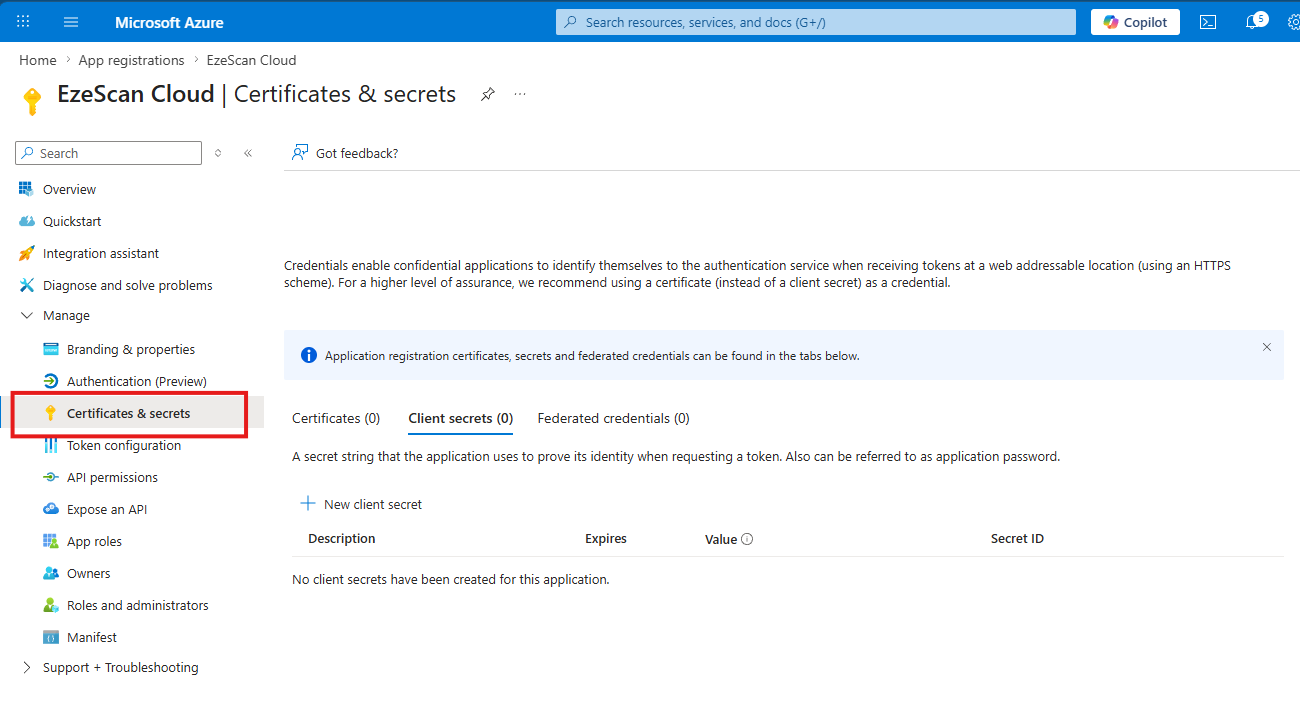
Task: Switch to the Certificates (0) tab
Action: click(336, 418)
